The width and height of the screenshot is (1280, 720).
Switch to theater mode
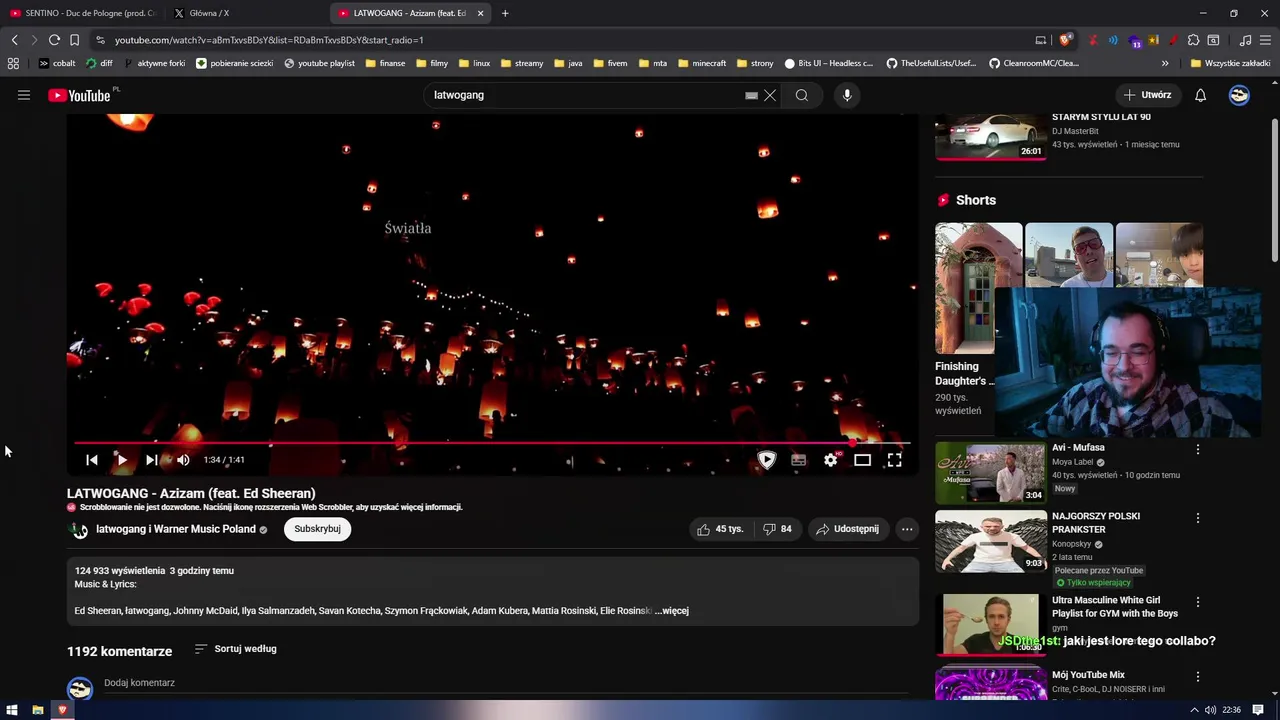tap(862, 460)
